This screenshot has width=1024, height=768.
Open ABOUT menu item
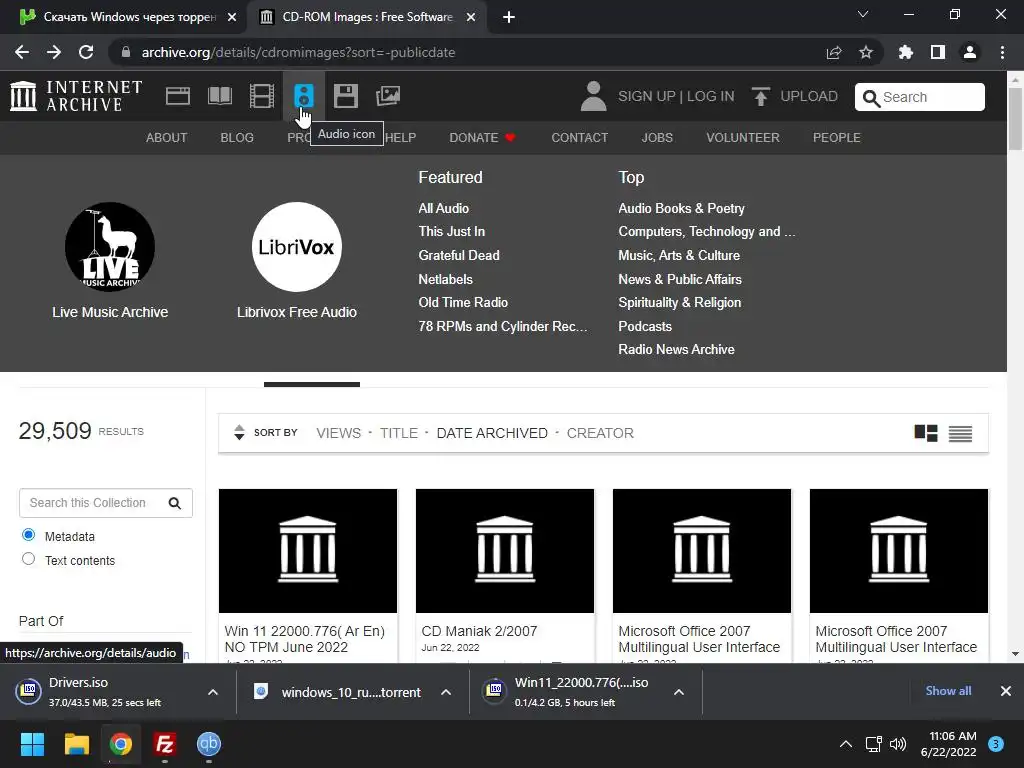click(x=167, y=138)
